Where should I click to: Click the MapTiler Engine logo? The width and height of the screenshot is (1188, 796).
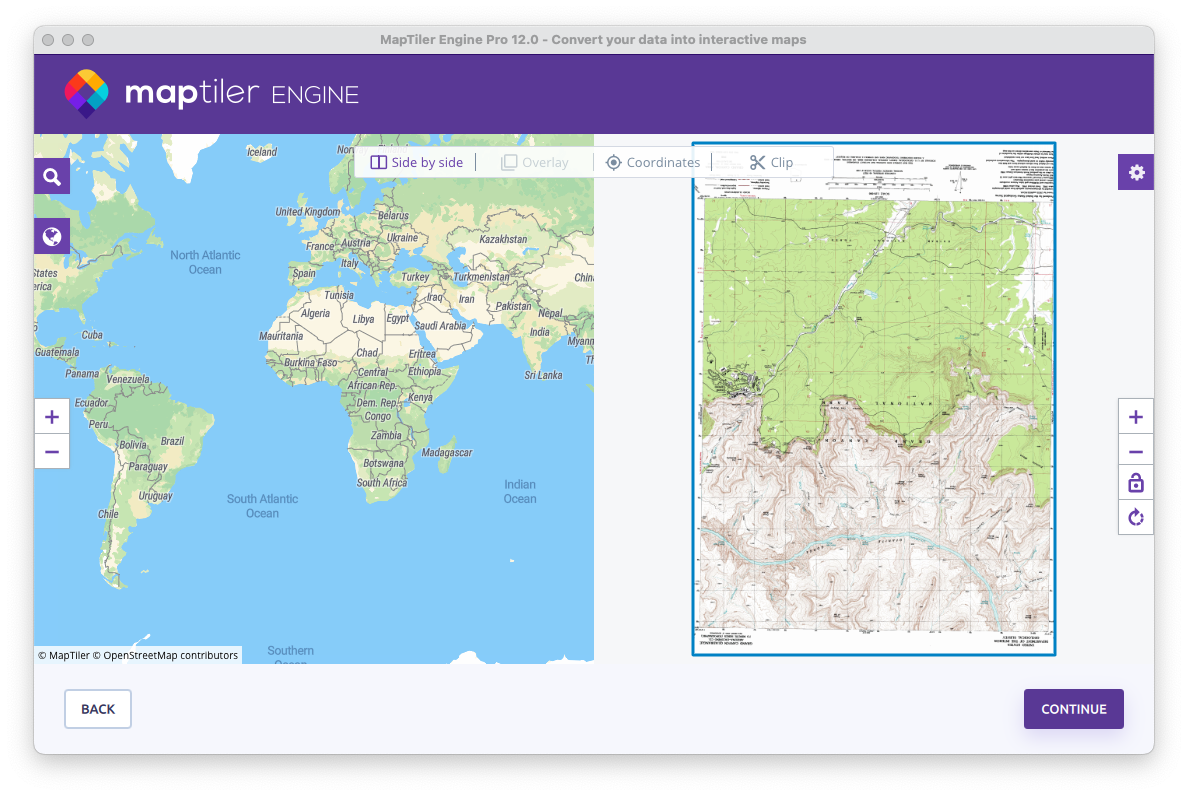[212, 94]
